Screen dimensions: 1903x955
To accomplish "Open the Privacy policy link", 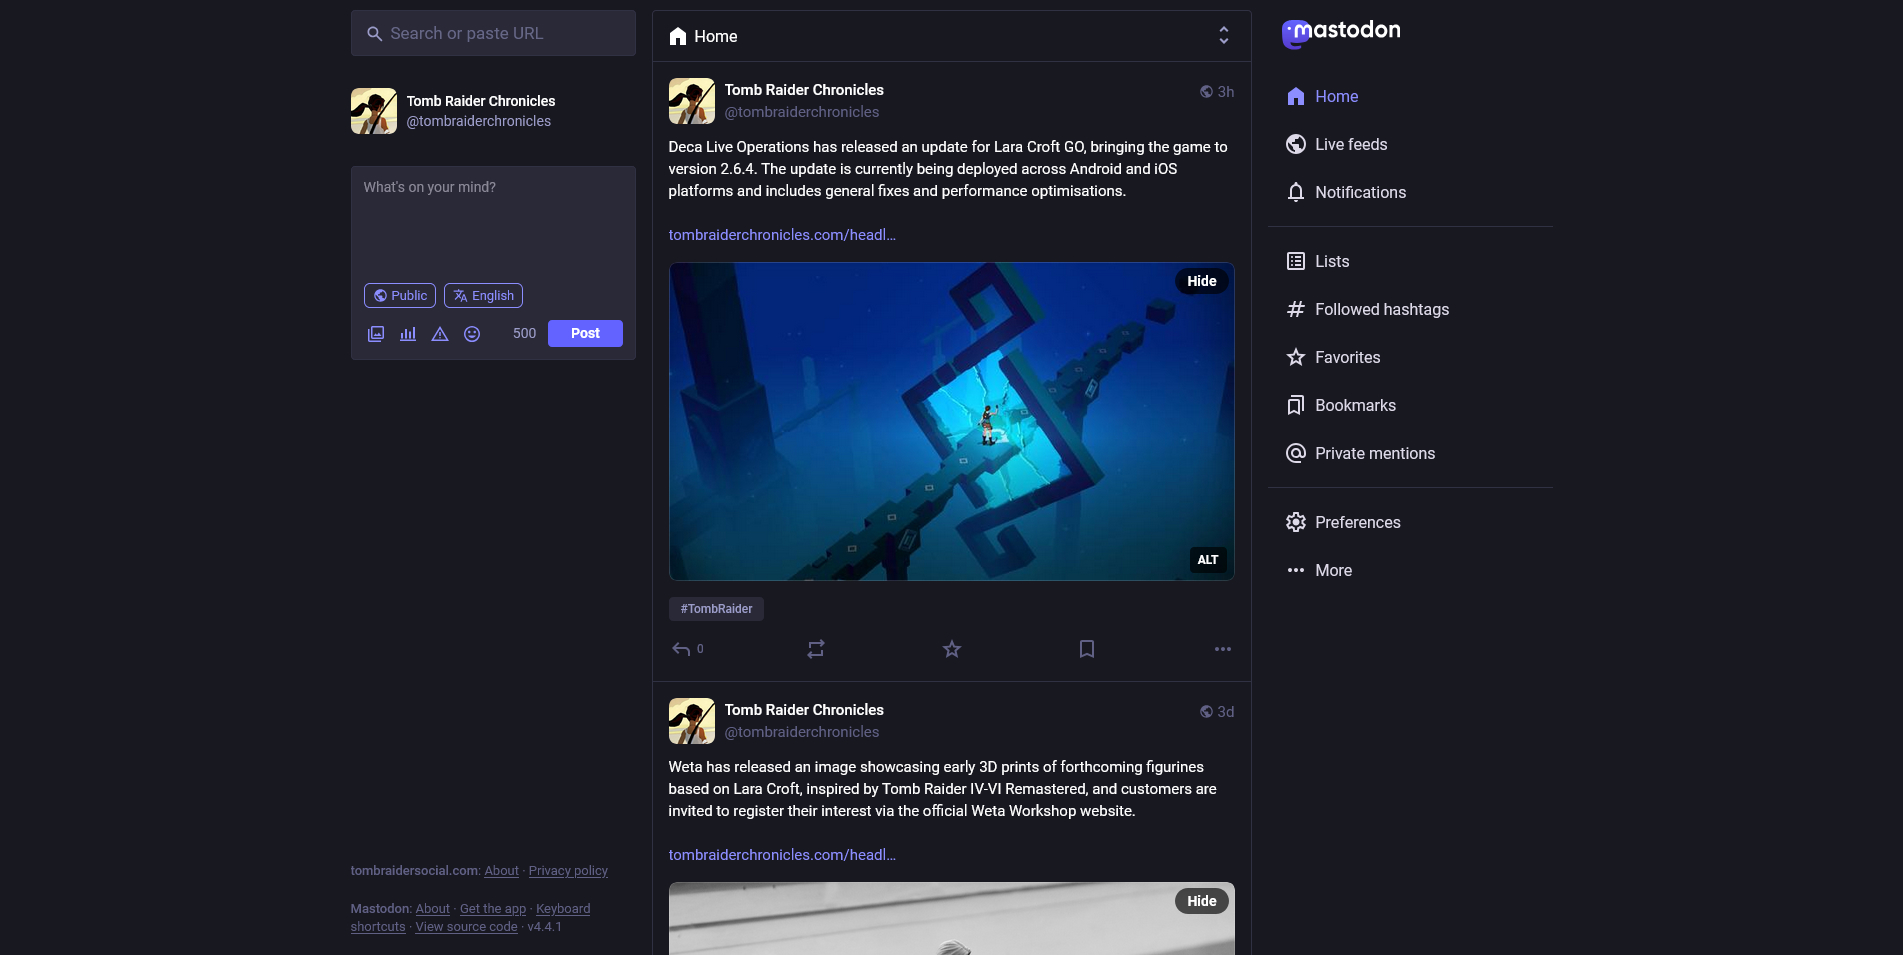I will 568,871.
